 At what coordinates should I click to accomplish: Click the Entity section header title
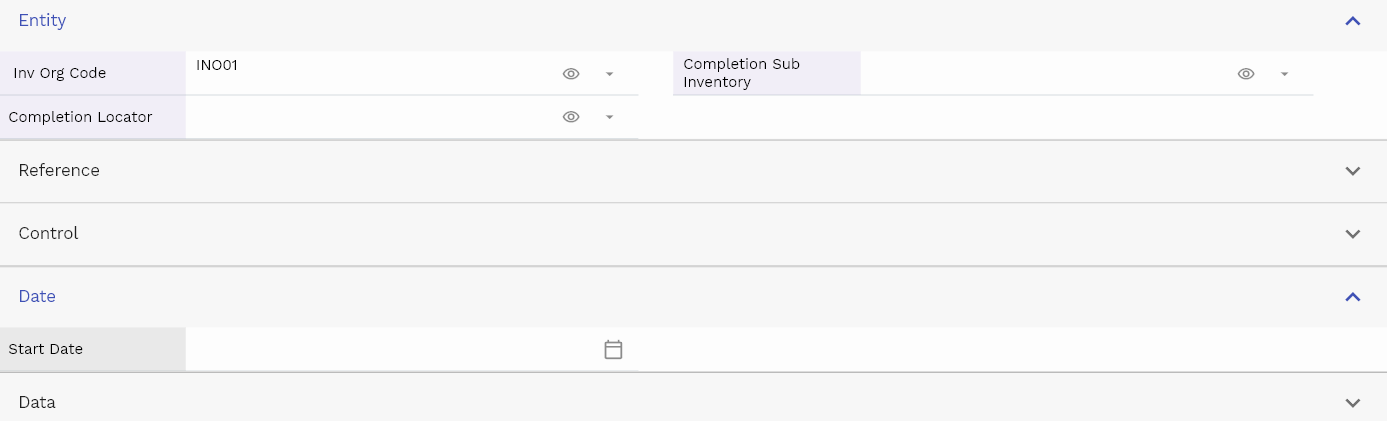pyautogui.click(x=42, y=20)
